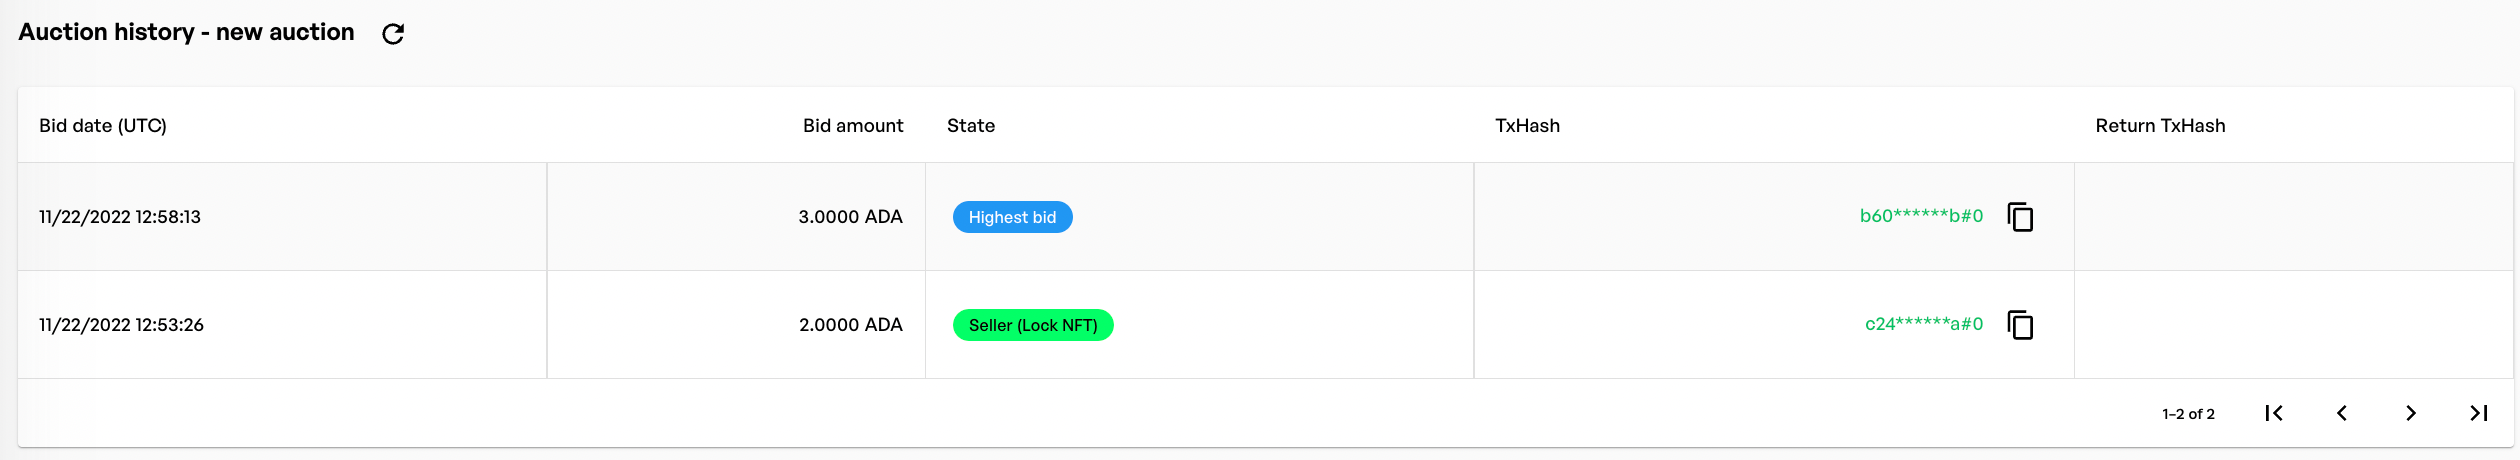Screen dimensions: 2520x460
Task: Click the Highest bid status badge
Action: 1012,217
